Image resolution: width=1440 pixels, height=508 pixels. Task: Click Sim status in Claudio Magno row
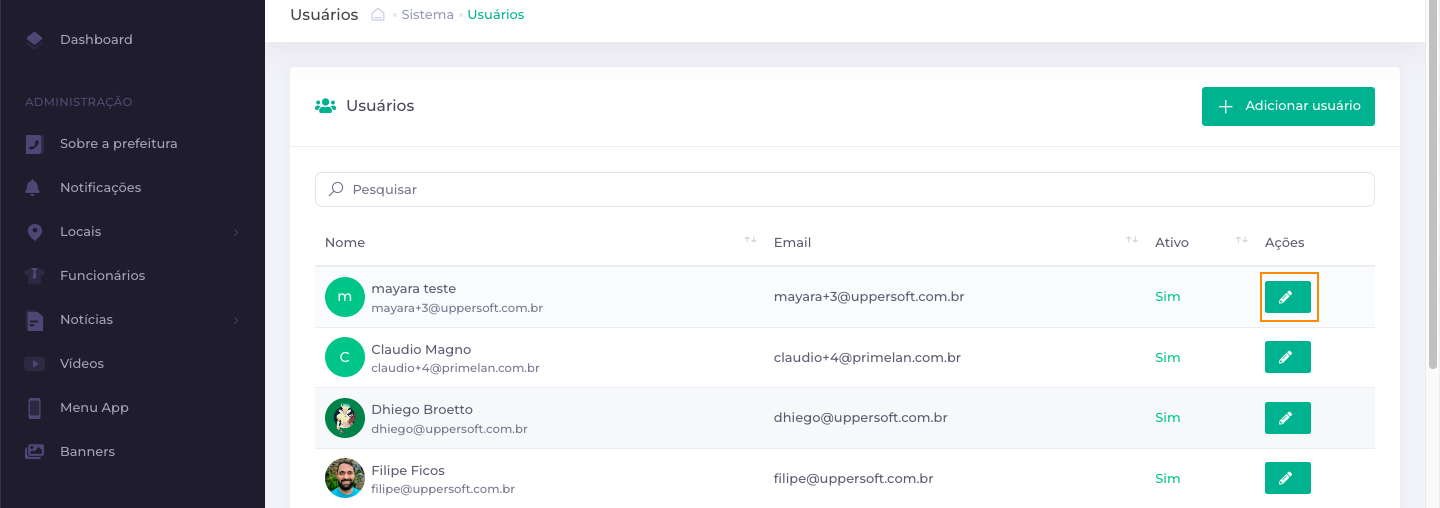click(1168, 357)
